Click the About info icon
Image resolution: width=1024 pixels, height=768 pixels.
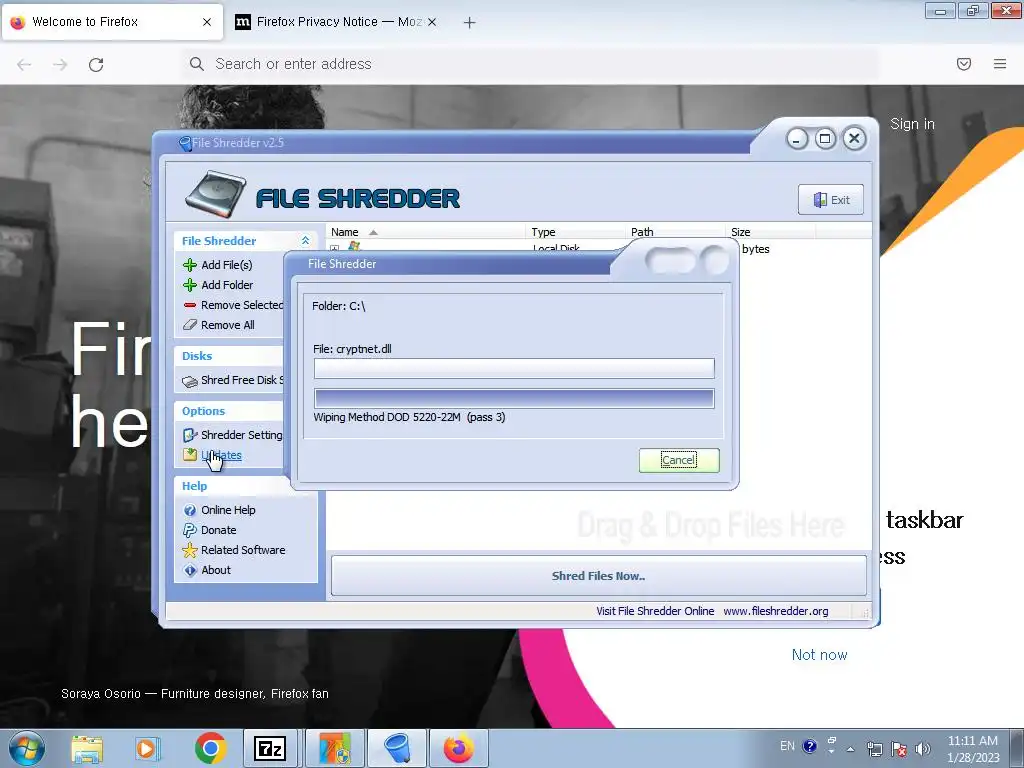(190, 571)
